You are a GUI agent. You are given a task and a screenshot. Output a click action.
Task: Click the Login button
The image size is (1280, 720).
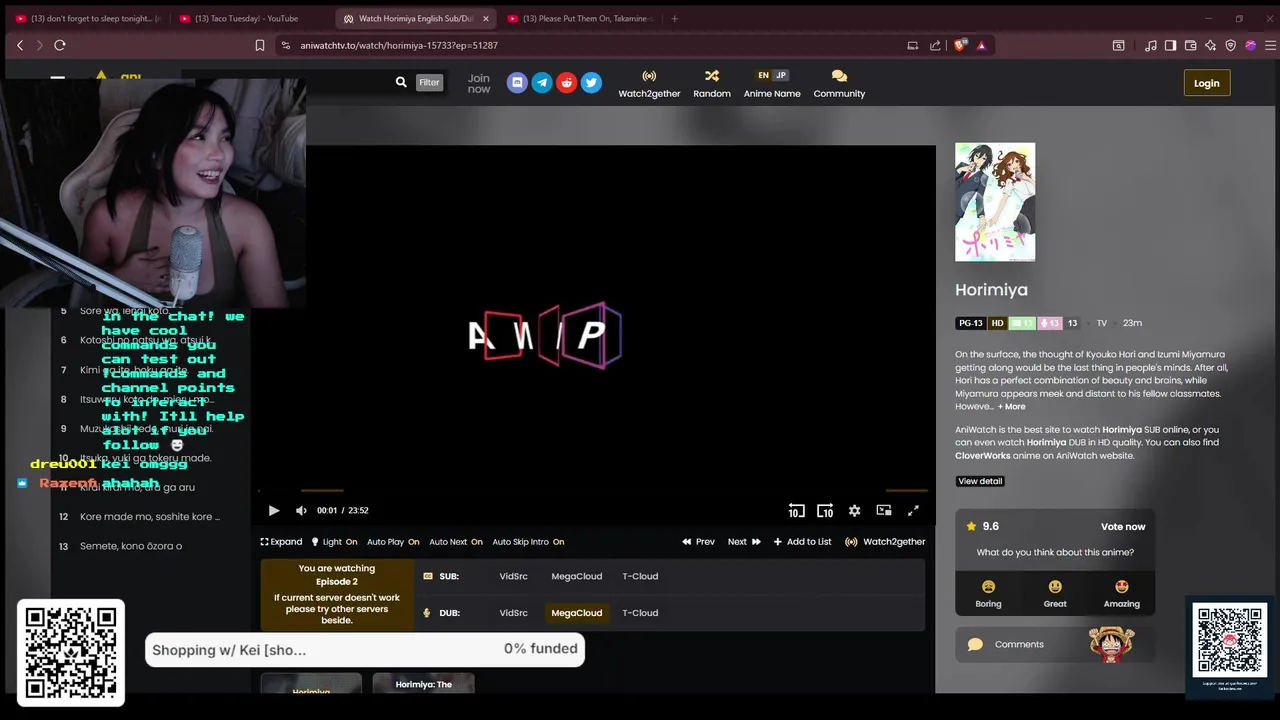point(1207,83)
